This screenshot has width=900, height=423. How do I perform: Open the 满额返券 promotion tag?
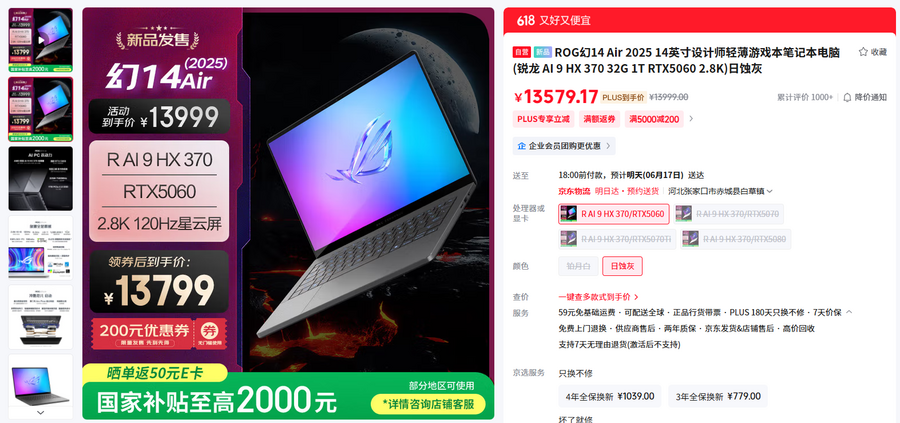pyautogui.click(x=599, y=119)
